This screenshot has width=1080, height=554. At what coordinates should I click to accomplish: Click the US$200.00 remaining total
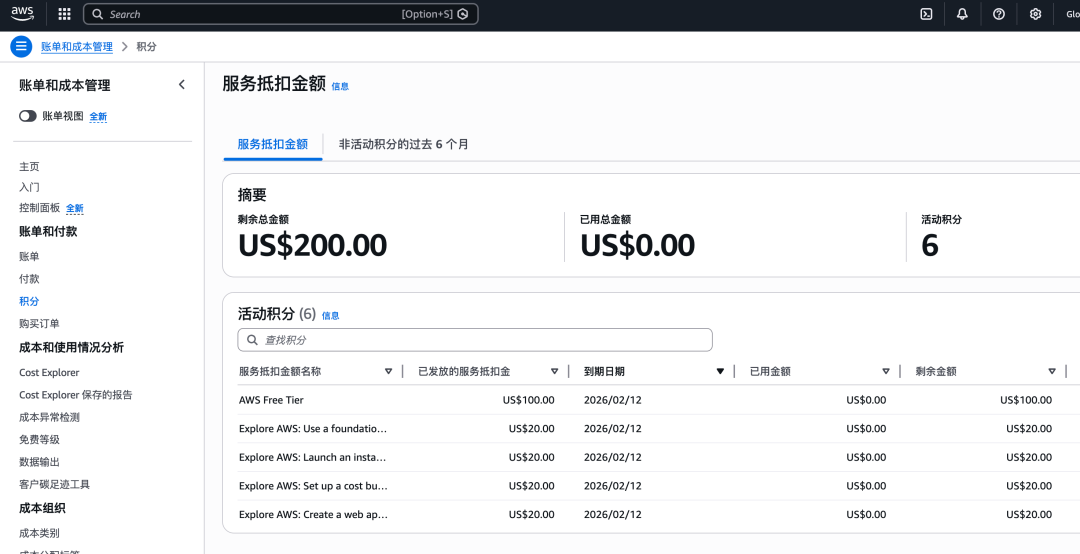[x=313, y=245]
